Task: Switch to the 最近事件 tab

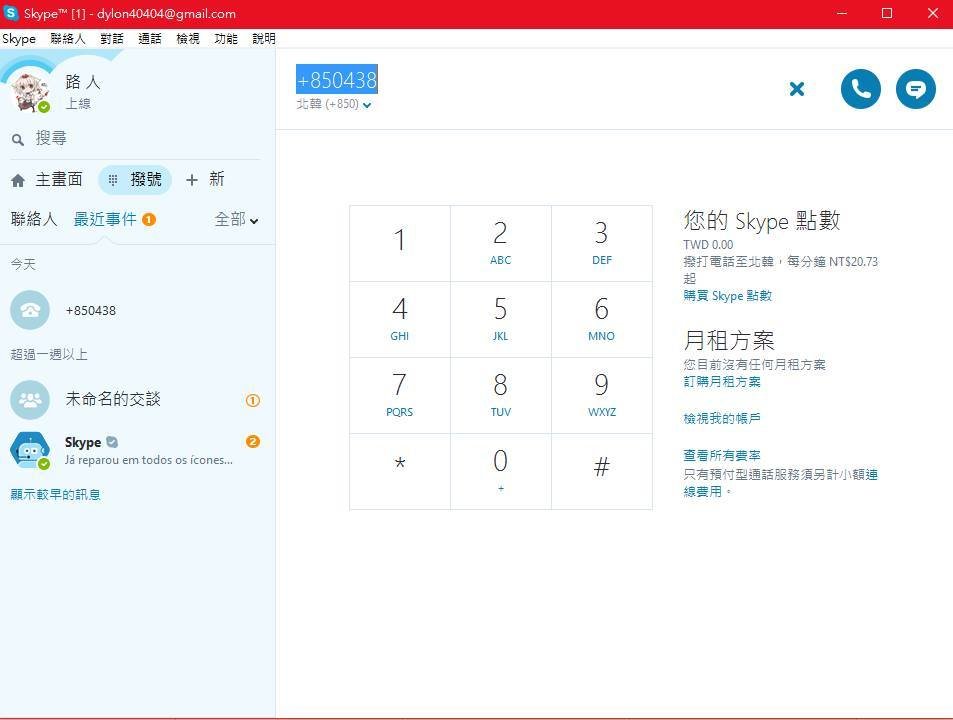Action: click(x=105, y=219)
